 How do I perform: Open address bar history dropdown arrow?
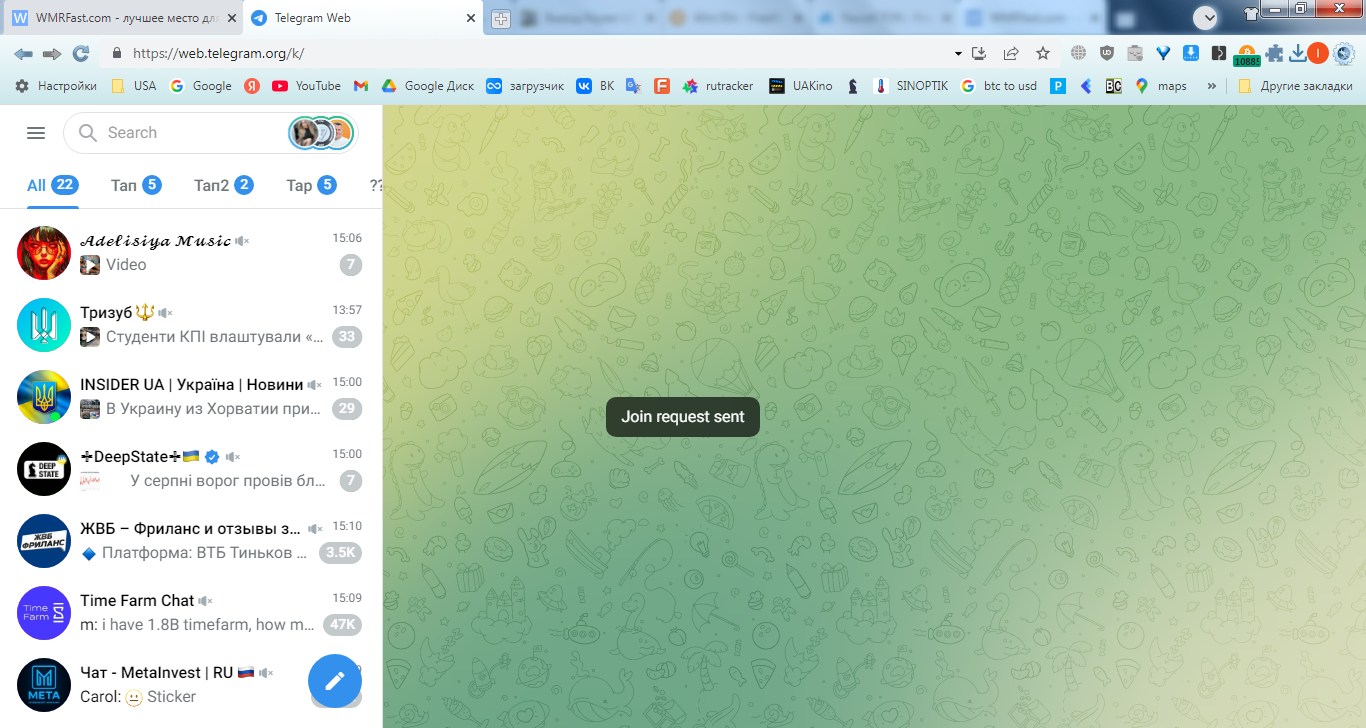pos(958,53)
